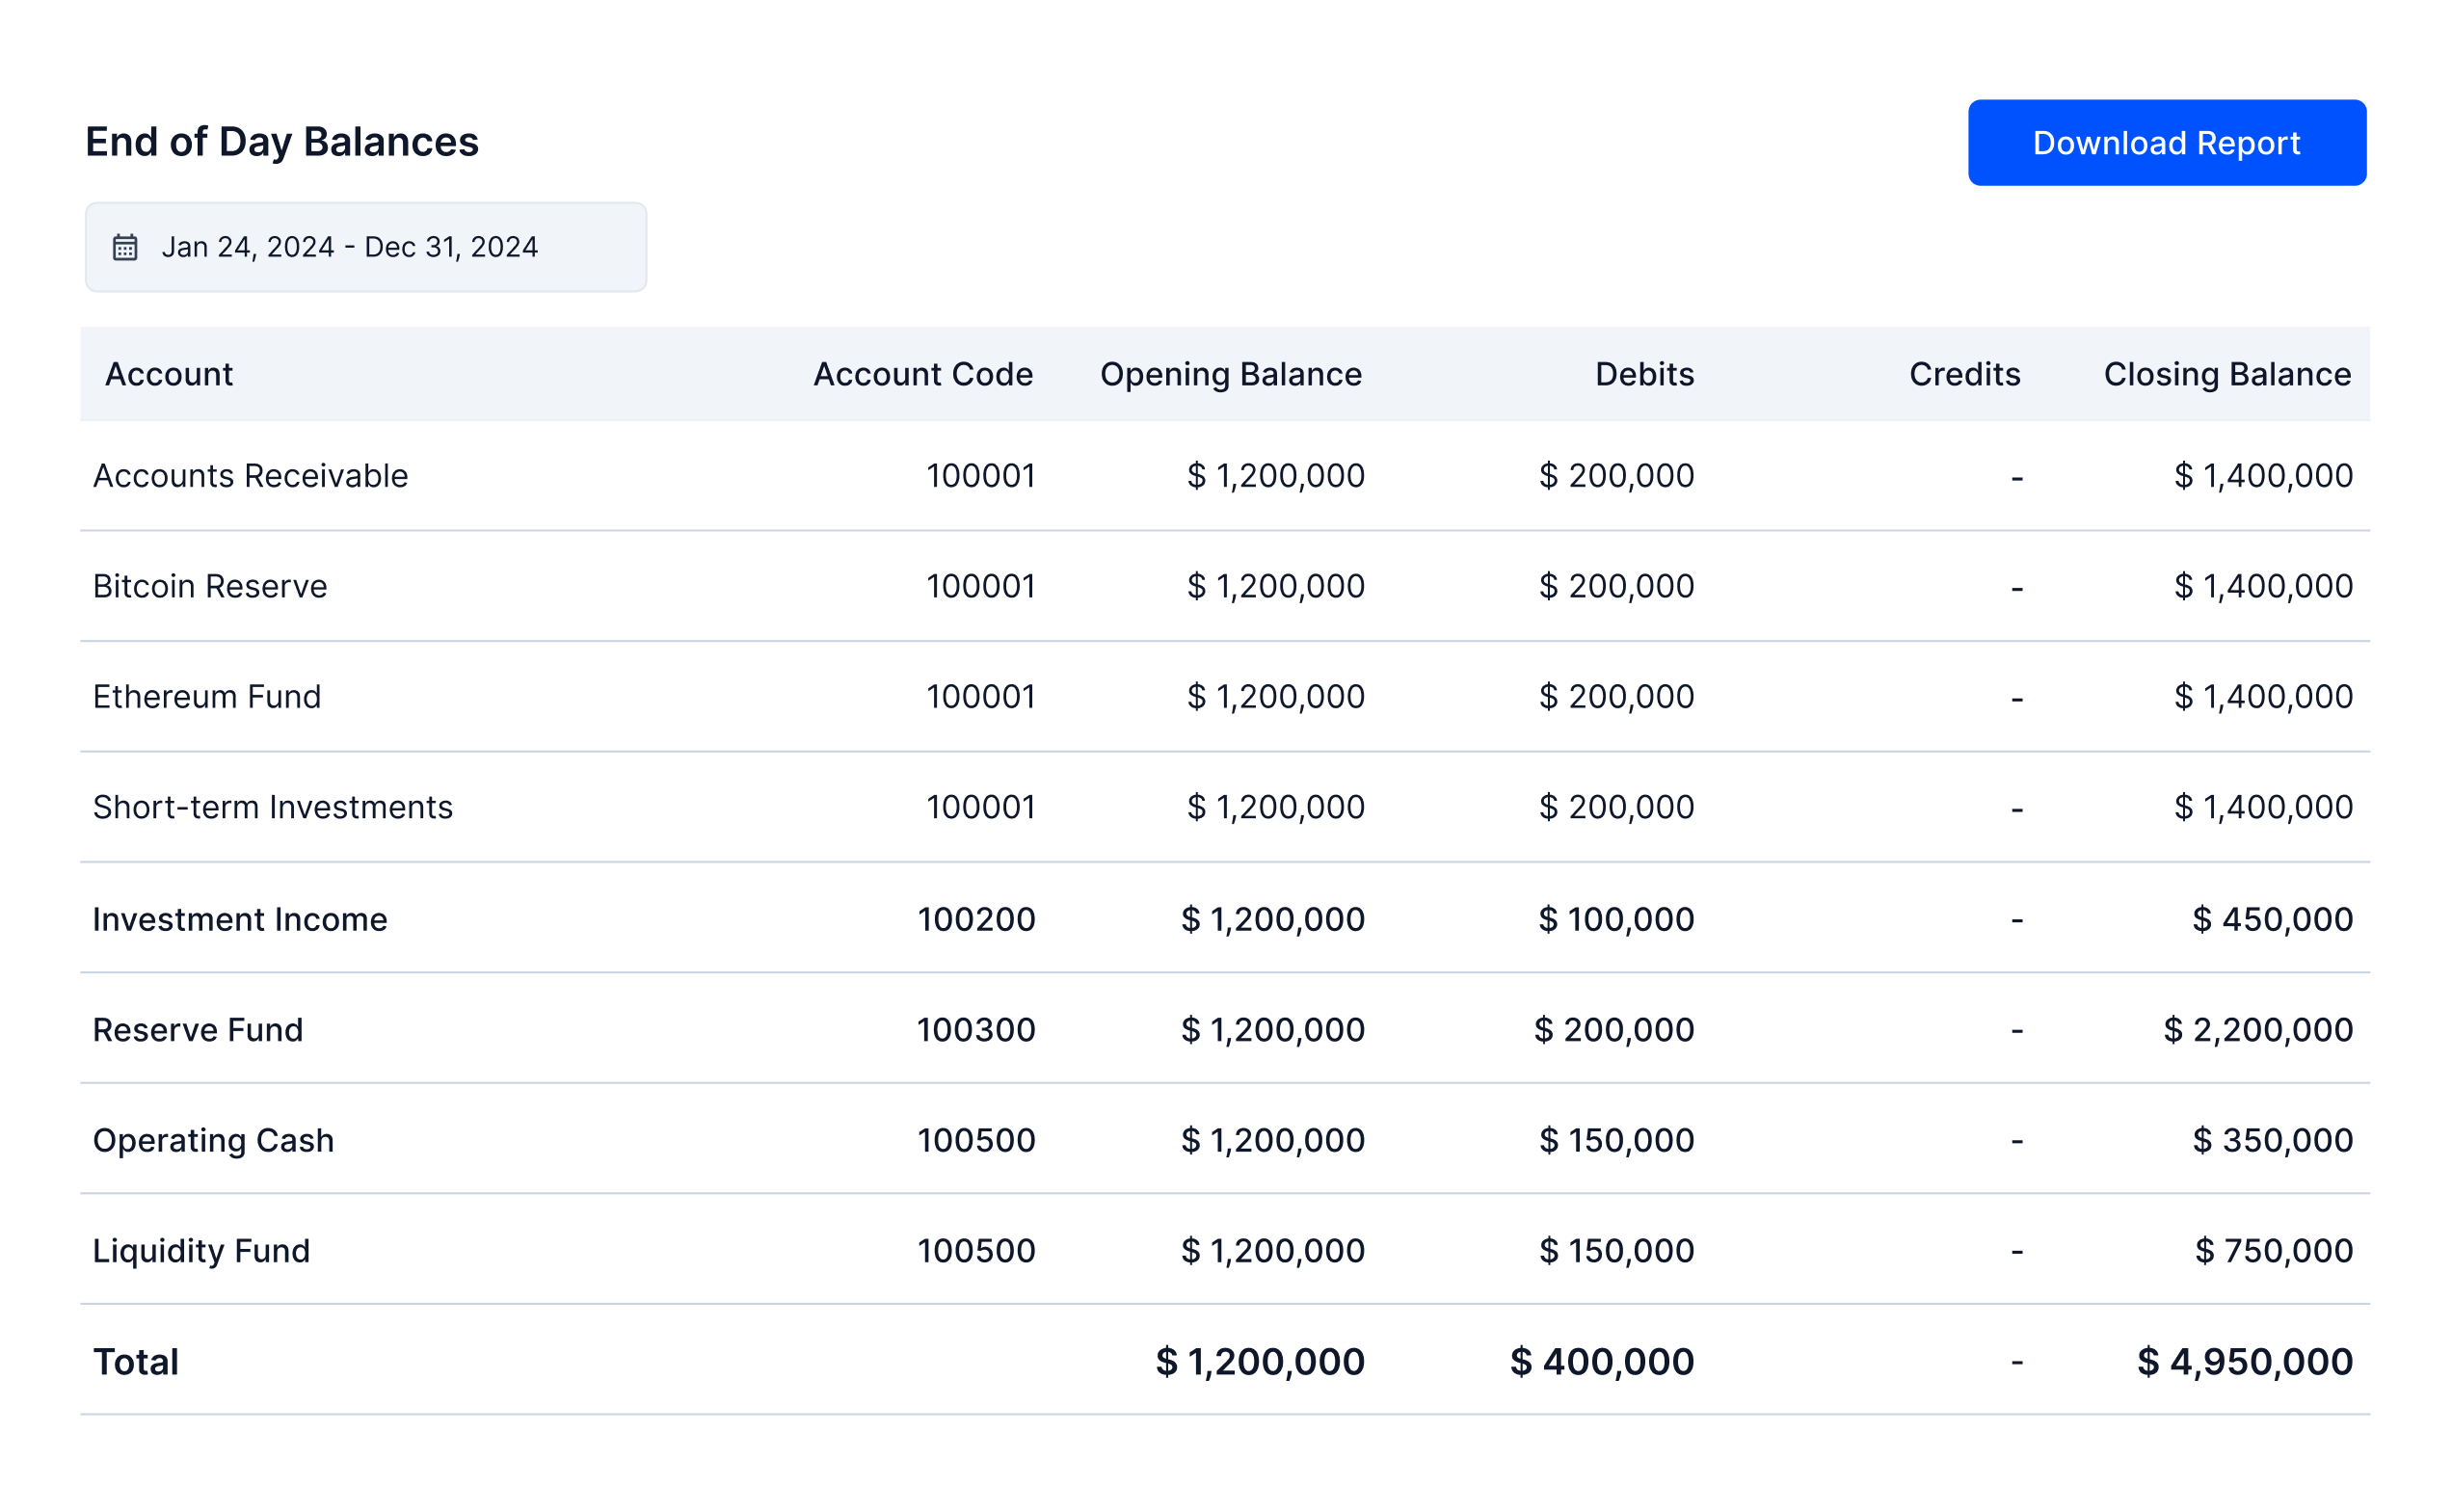
Task: Open the Reserve Fund account
Action: click(198, 1030)
